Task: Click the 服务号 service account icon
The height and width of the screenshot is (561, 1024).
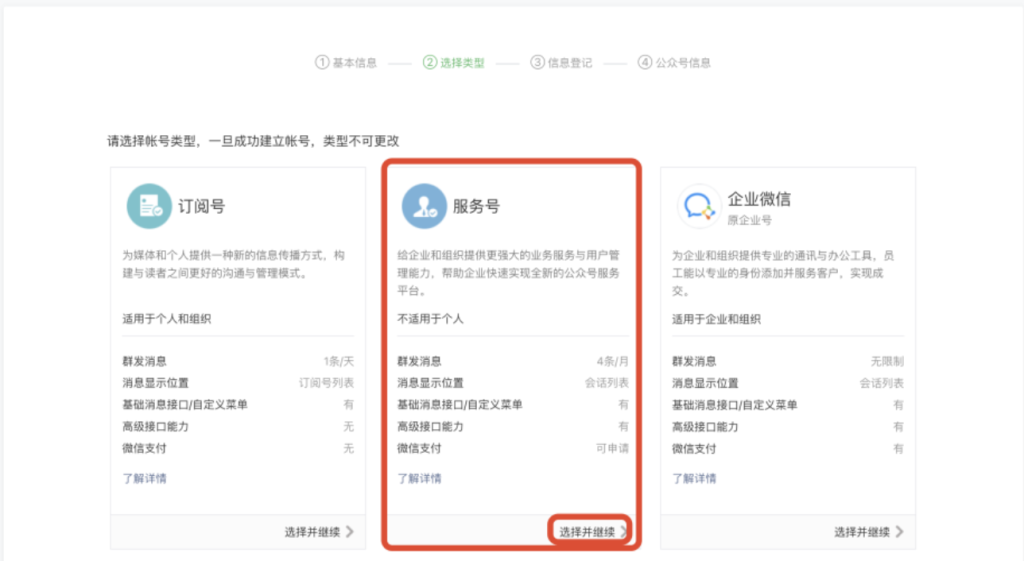Action: (424, 207)
